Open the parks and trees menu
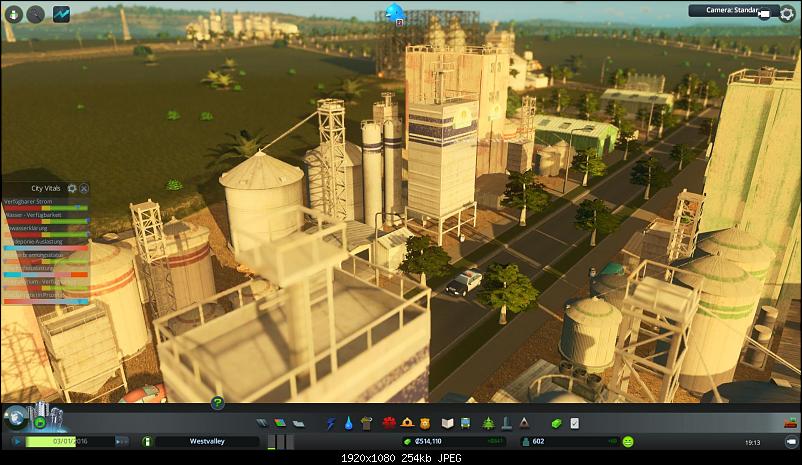Image resolution: width=802 pixels, height=465 pixels. click(488, 423)
